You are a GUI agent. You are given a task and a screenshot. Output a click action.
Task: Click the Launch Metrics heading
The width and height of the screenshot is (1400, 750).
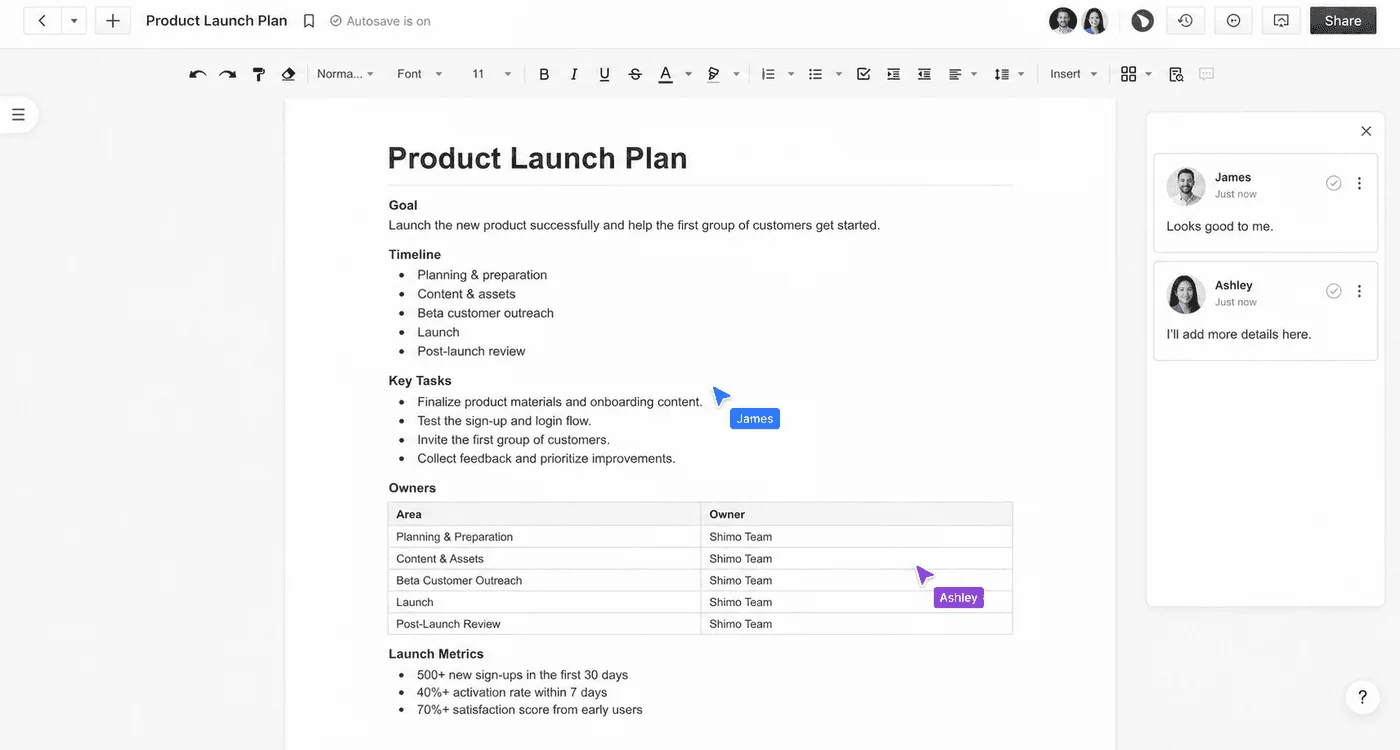pos(436,654)
